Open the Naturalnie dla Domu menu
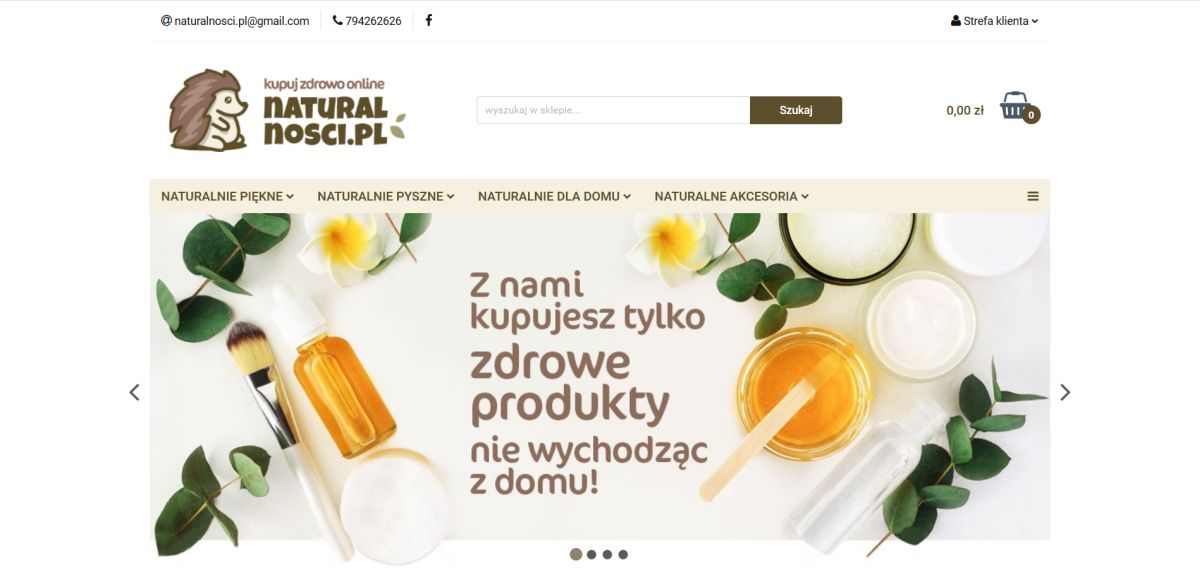1200x572 pixels. [x=555, y=196]
